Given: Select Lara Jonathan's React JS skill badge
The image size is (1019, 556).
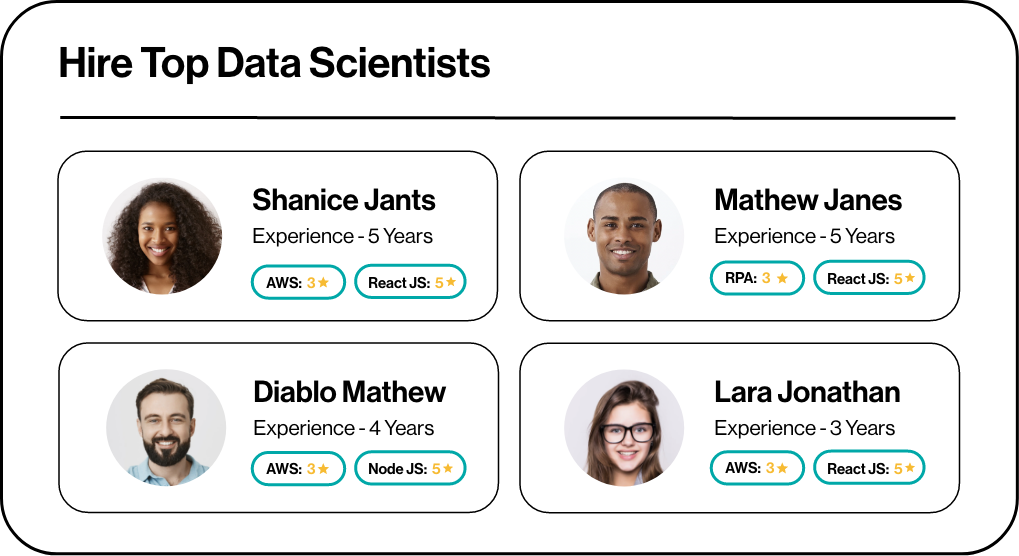Looking at the screenshot, I should [869, 467].
